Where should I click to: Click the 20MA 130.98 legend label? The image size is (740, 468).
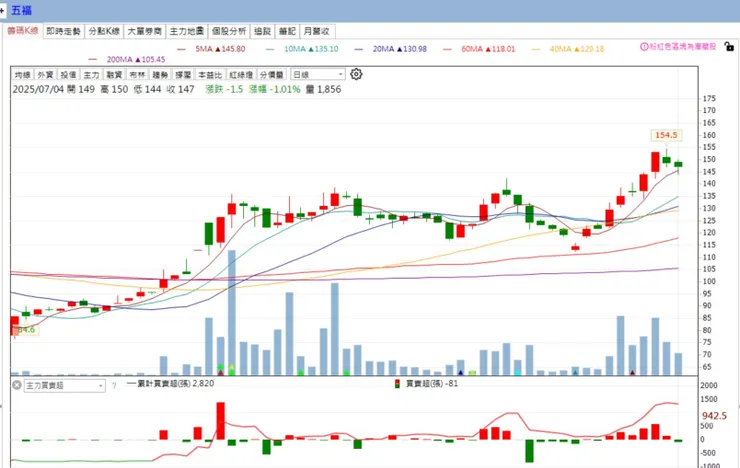coord(400,49)
